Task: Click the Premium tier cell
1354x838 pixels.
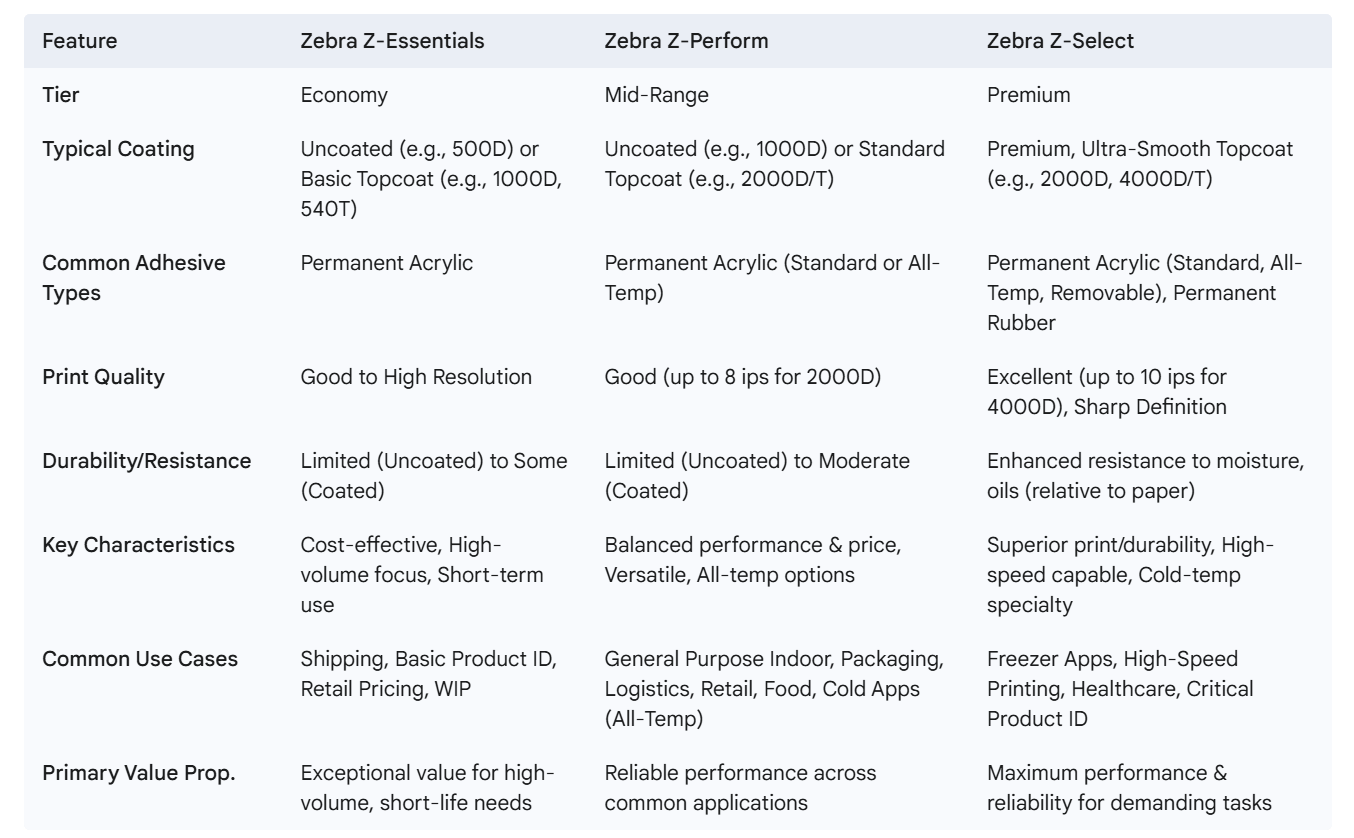Action: tap(1028, 95)
